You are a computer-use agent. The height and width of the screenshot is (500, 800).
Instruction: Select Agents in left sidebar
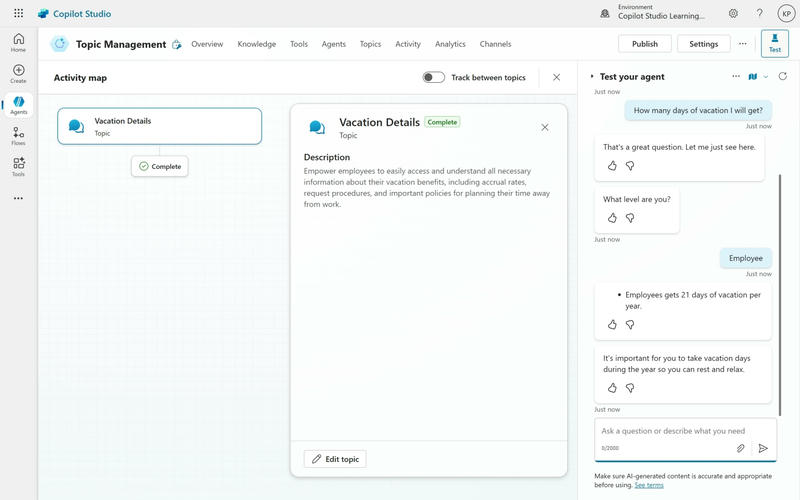[18, 105]
